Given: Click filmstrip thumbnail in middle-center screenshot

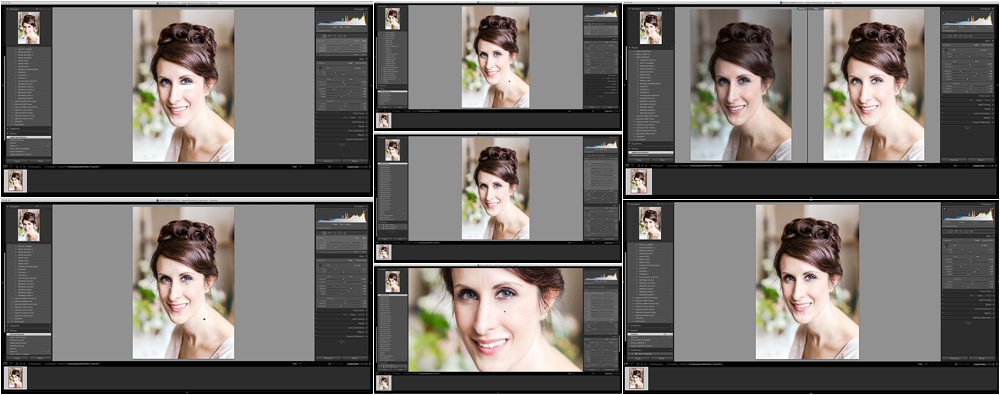Looking at the screenshot, I should point(384,252).
